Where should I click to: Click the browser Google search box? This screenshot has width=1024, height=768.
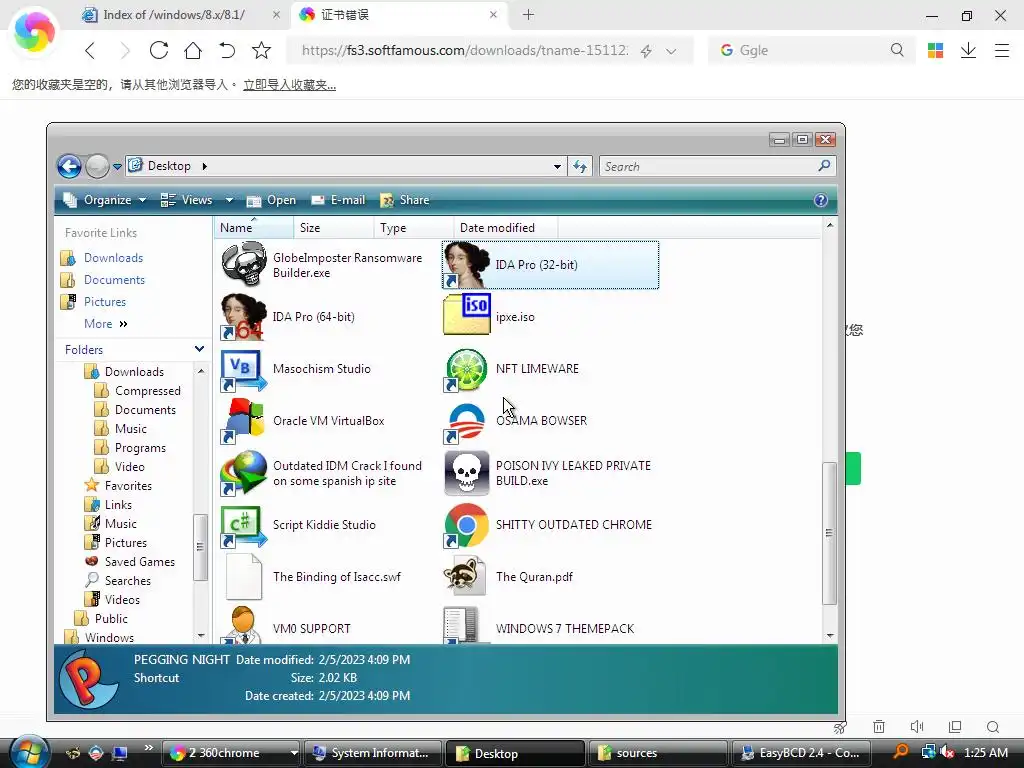812,50
